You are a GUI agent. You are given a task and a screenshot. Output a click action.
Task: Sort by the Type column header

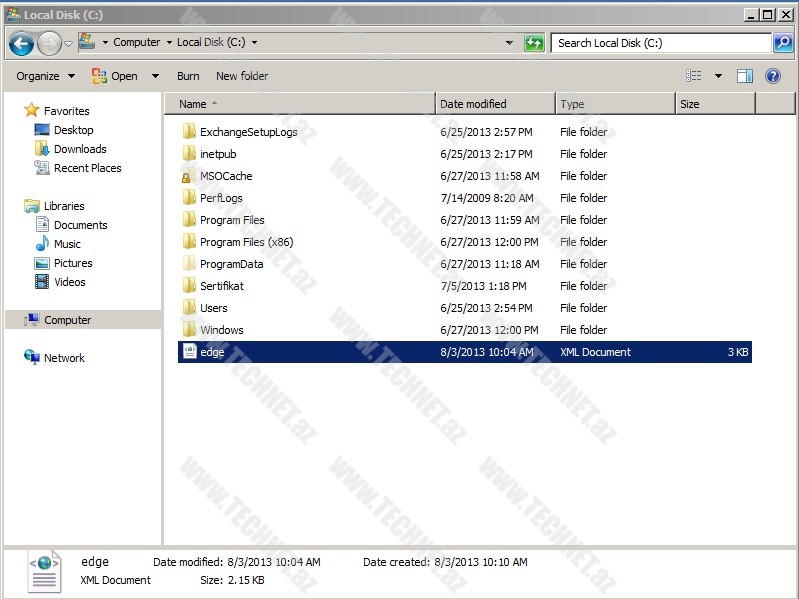click(x=616, y=104)
